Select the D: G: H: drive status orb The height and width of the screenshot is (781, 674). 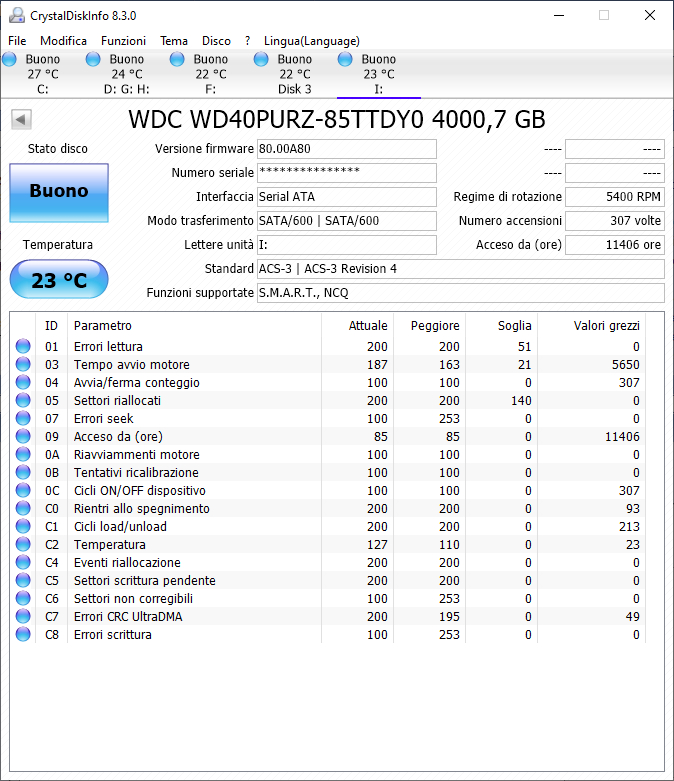tap(93, 59)
